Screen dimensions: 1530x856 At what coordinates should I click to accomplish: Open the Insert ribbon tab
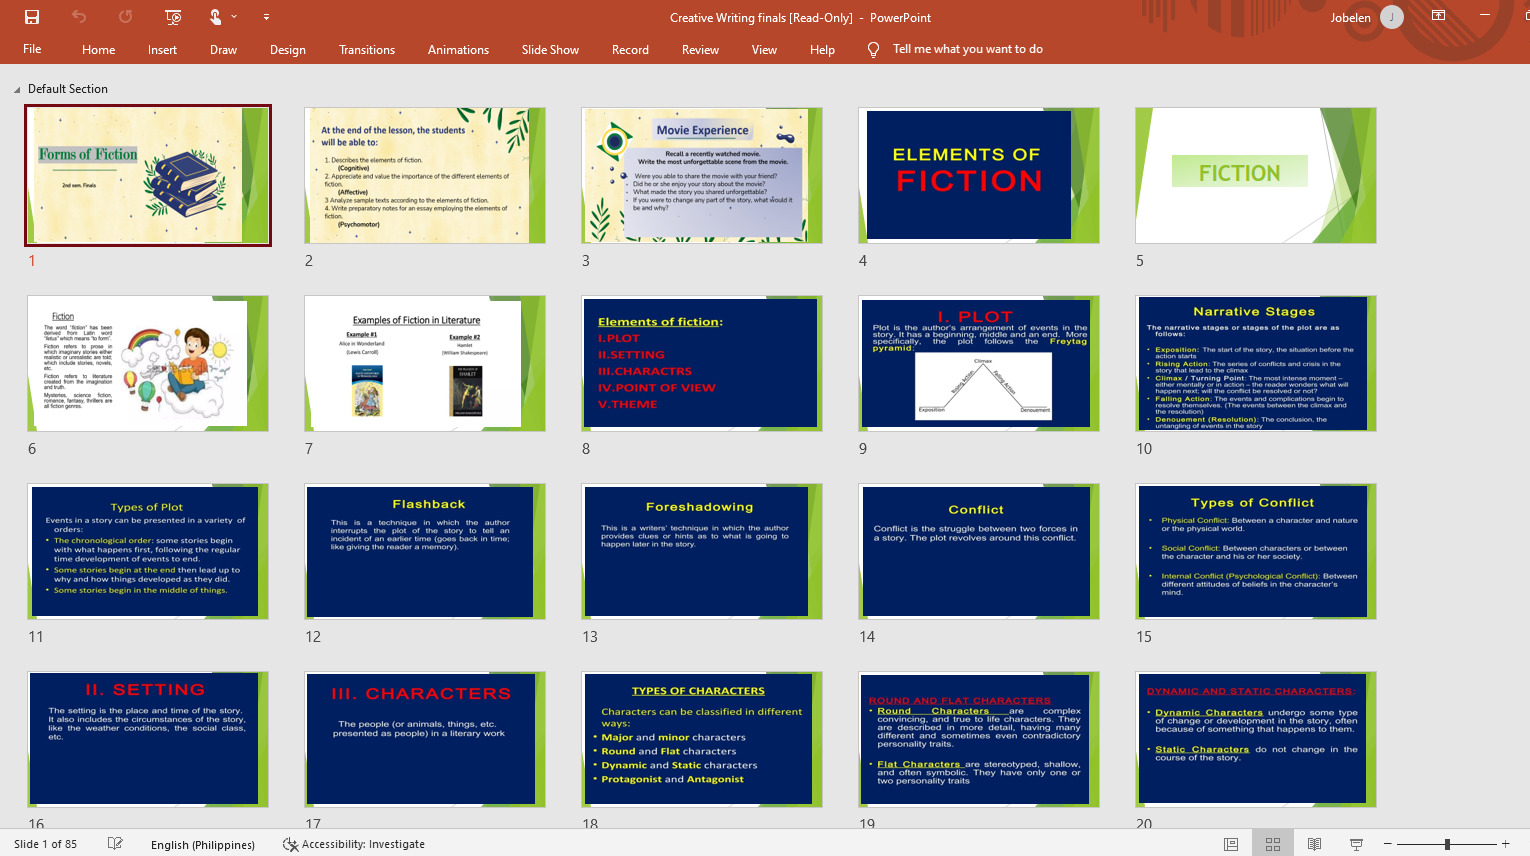pyautogui.click(x=162, y=50)
